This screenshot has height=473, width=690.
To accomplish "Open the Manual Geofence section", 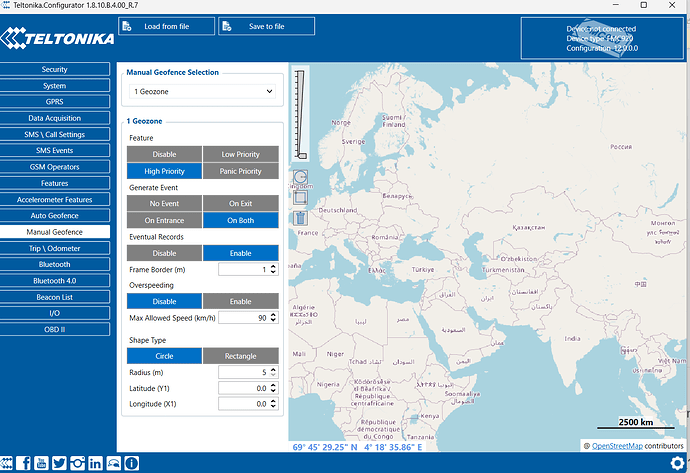I will point(55,232).
